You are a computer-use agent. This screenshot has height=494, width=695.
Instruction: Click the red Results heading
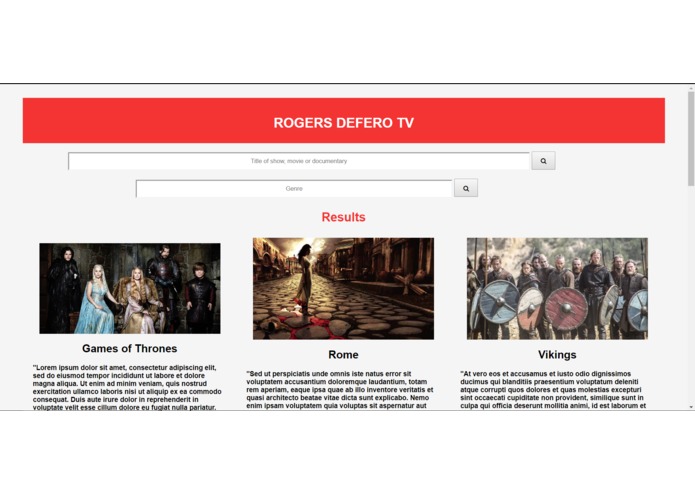point(344,217)
